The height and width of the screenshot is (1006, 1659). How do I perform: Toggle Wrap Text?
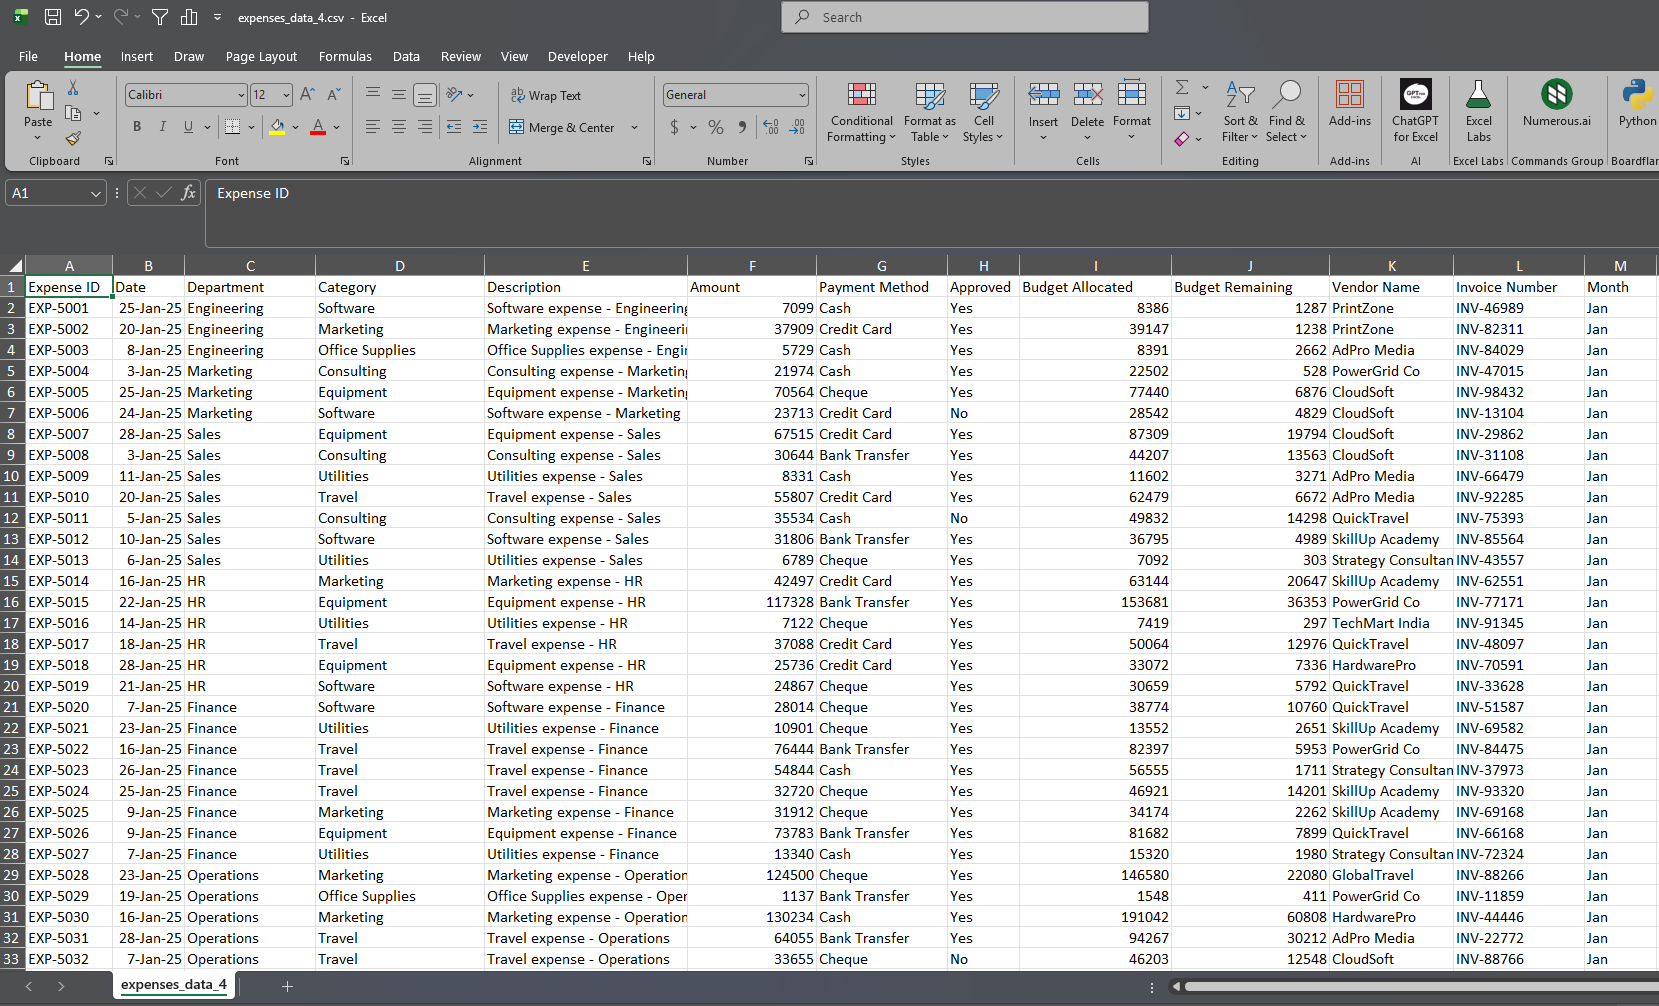pyautogui.click(x=545, y=95)
